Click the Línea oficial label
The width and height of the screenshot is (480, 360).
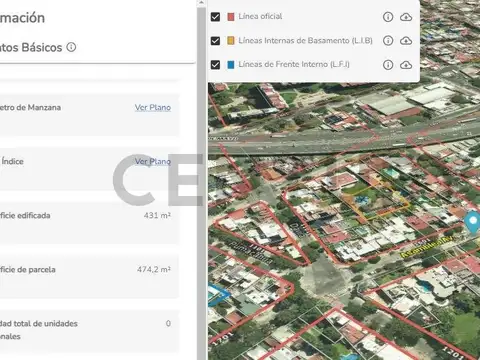[260, 16]
